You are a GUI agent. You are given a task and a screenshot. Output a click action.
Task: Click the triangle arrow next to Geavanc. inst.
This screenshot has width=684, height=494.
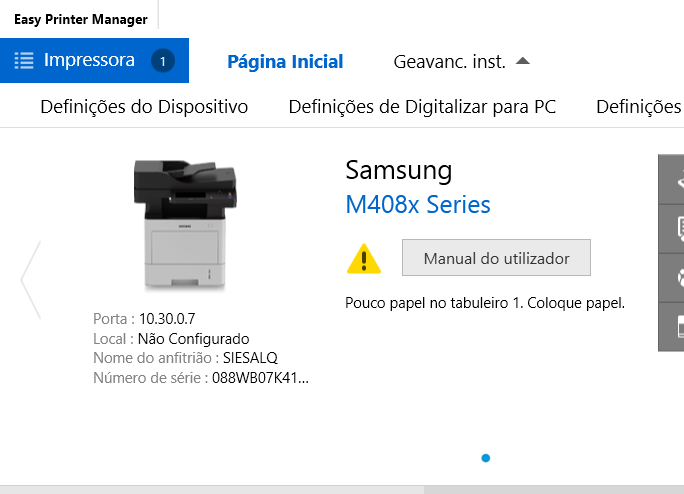click(x=523, y=61)
